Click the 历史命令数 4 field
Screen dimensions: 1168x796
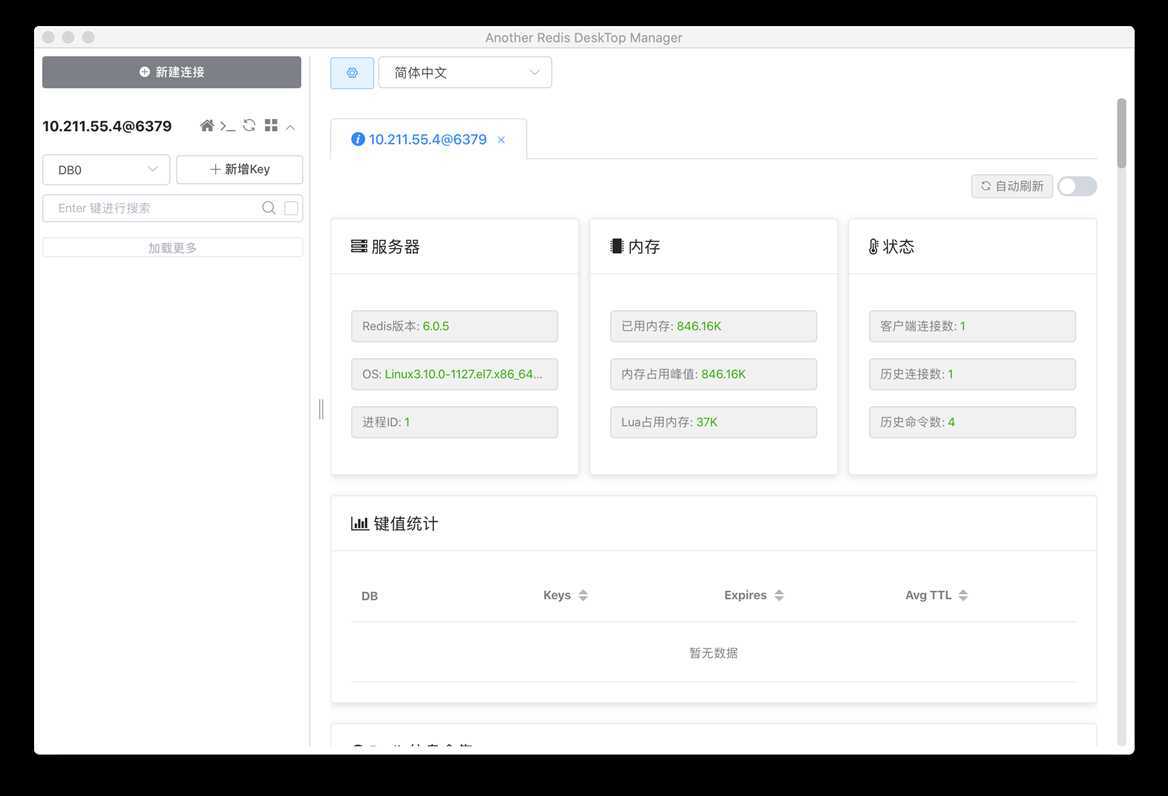click(x=972, y=422)
